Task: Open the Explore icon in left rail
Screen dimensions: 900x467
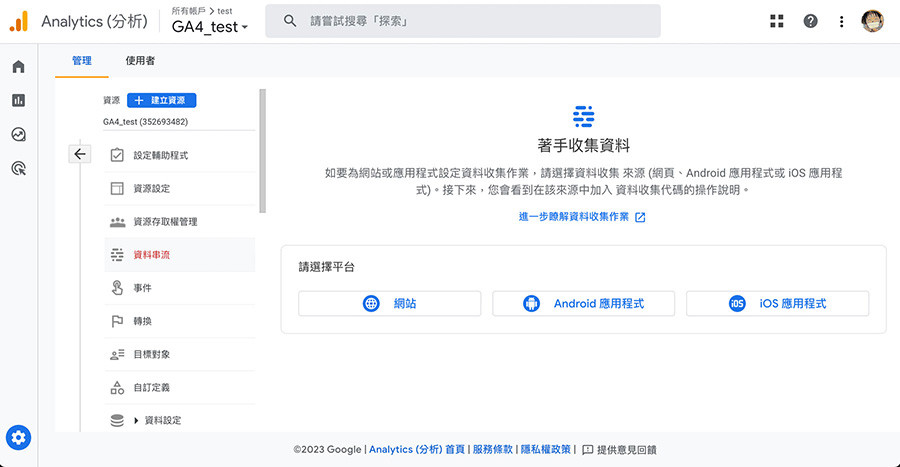Action: (18, 134)
